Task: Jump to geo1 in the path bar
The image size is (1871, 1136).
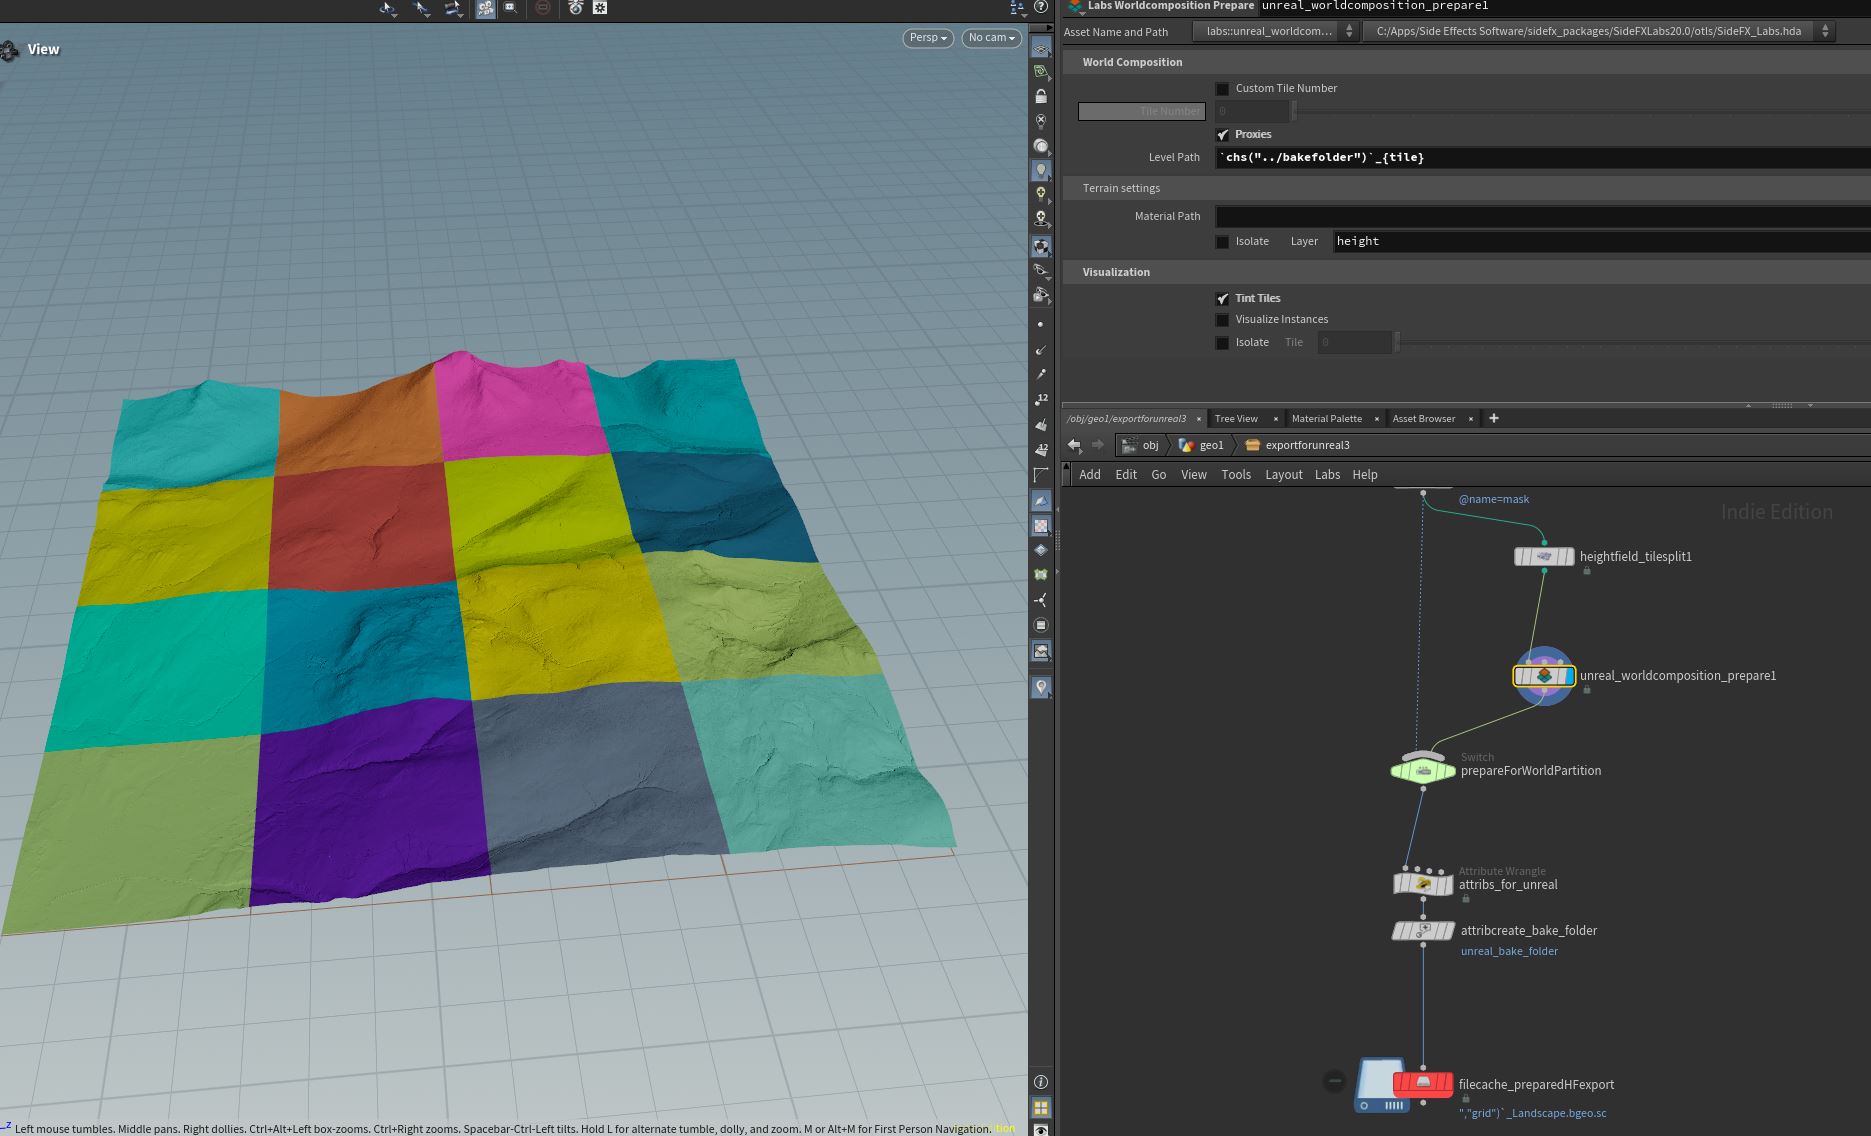Action: [1201, 445]
